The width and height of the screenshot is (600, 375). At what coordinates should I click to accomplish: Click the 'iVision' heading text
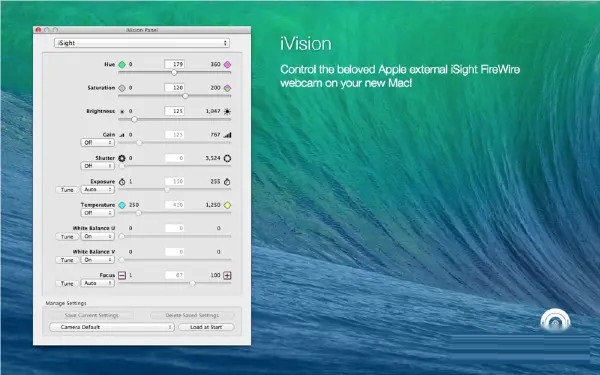[x=306, y=44]
